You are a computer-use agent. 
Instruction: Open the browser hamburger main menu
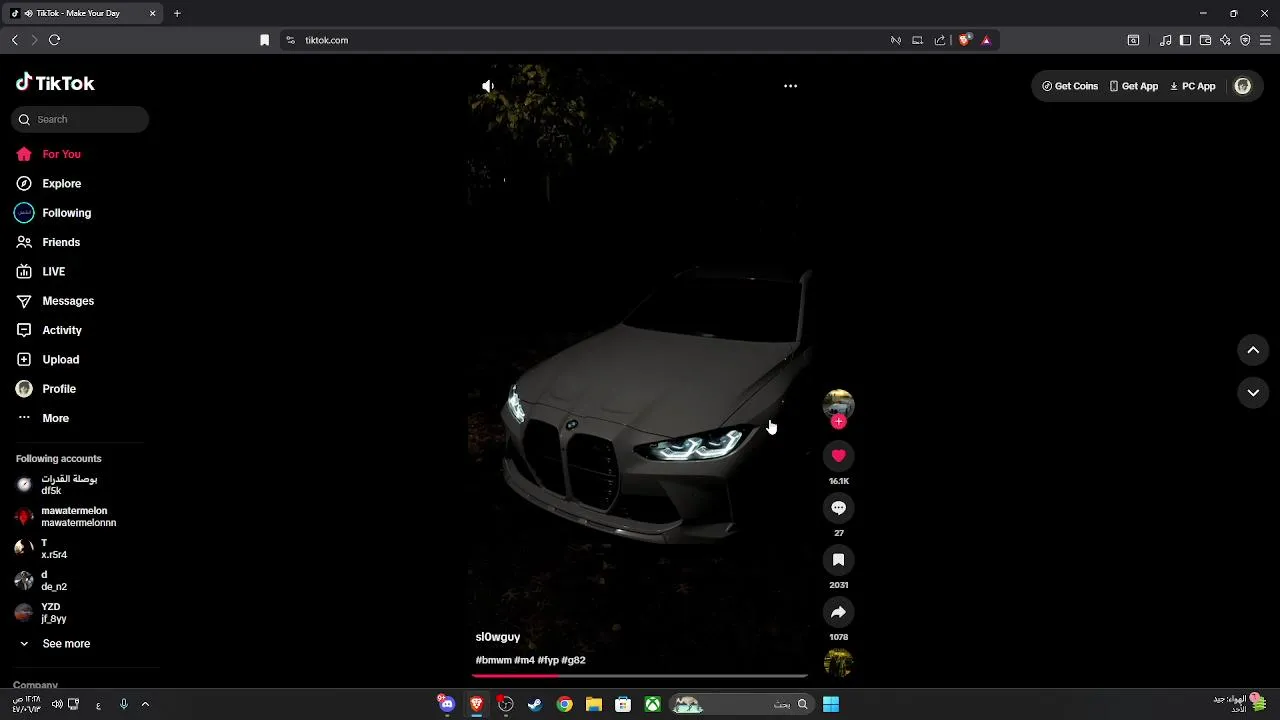point(1265,40)
